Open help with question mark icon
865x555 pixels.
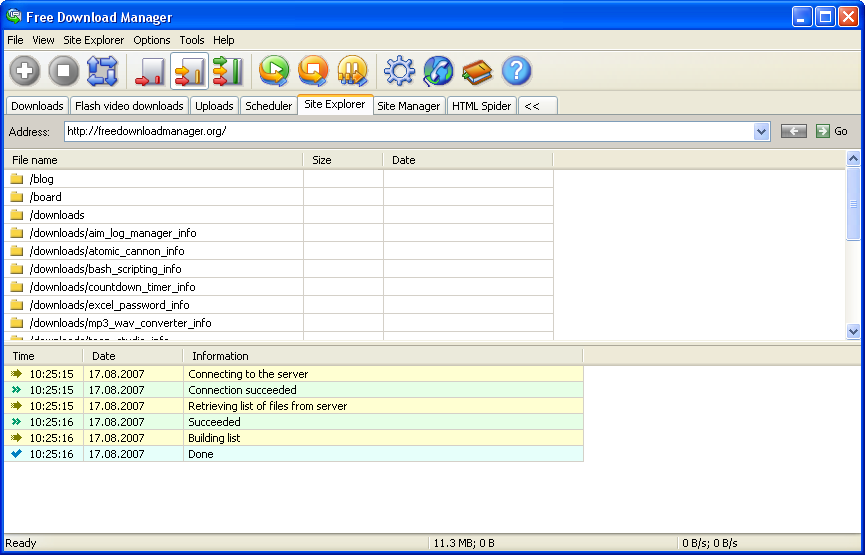516,71
